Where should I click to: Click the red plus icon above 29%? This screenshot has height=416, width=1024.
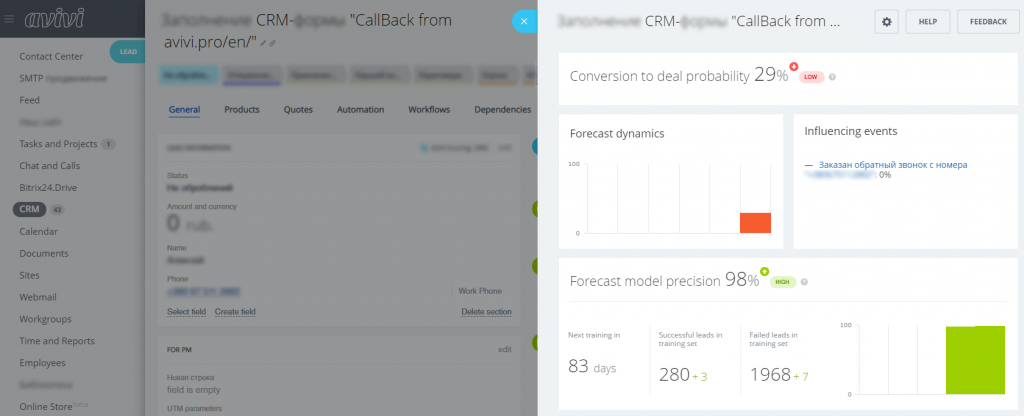(794, 67)
